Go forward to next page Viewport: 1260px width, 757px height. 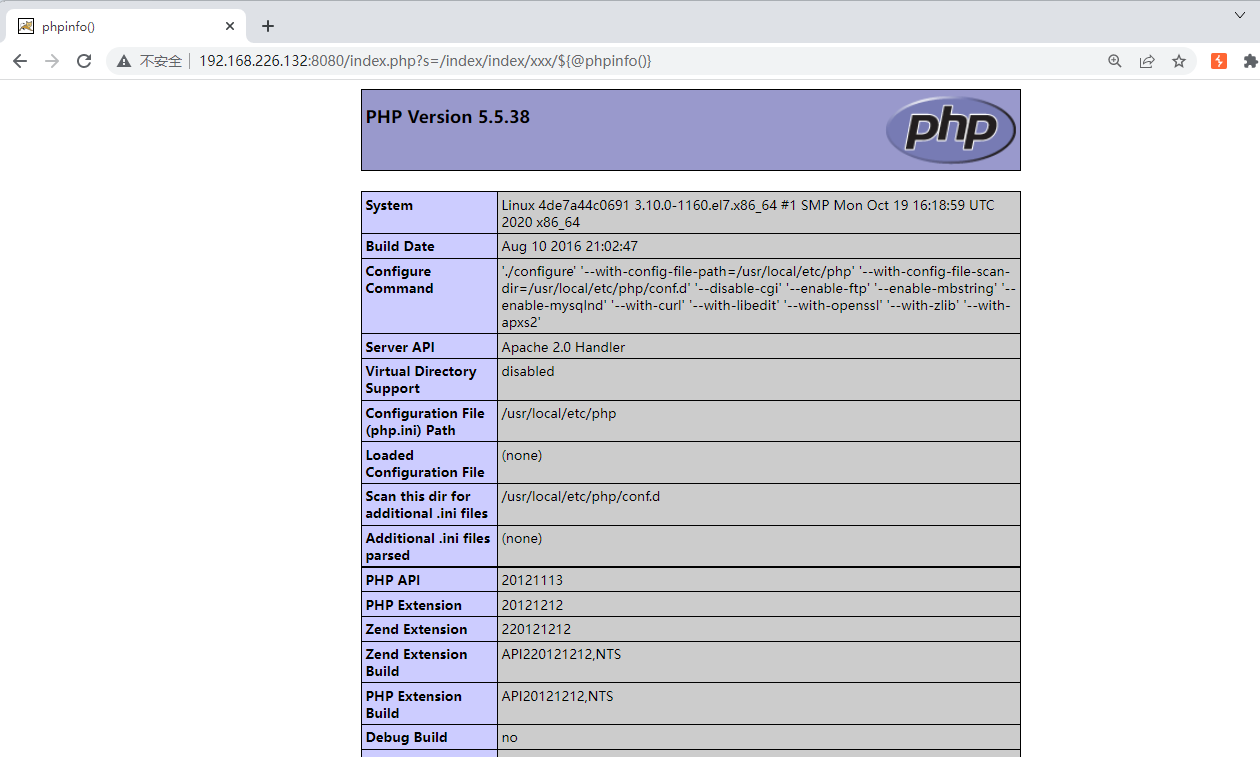[x=52, y=61]
